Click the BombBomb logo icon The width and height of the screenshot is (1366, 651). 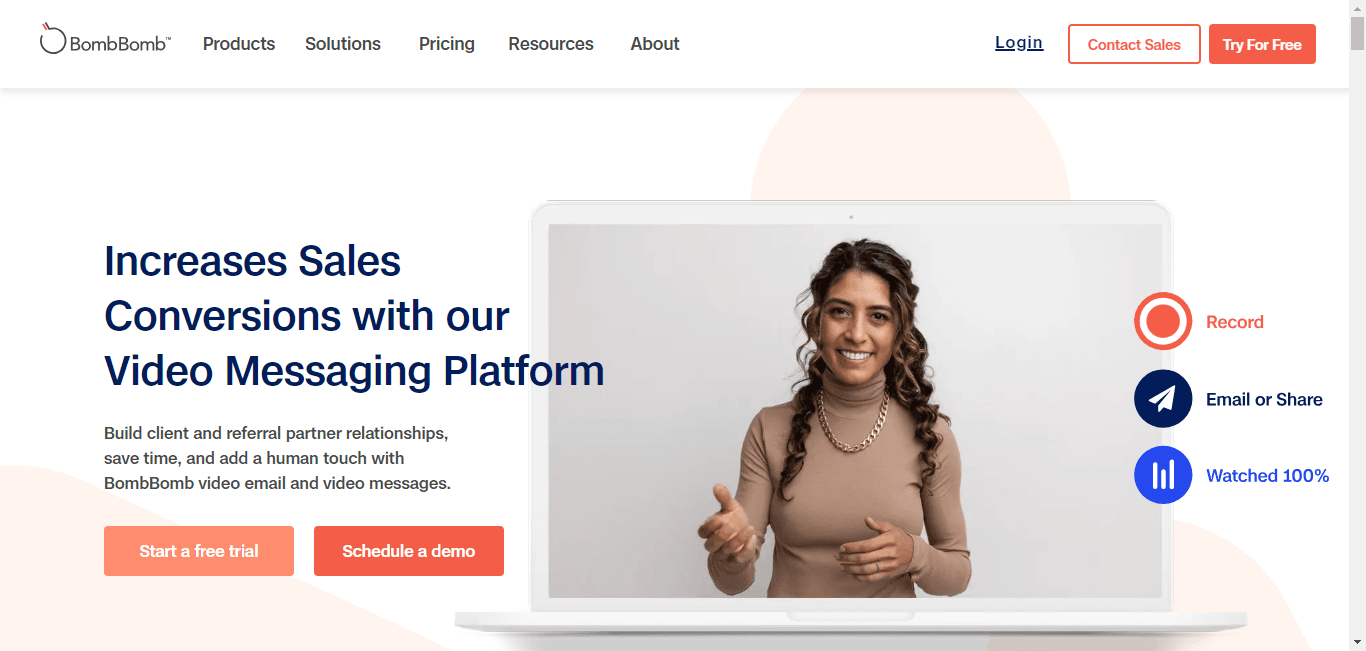click(x=52, y=39)
